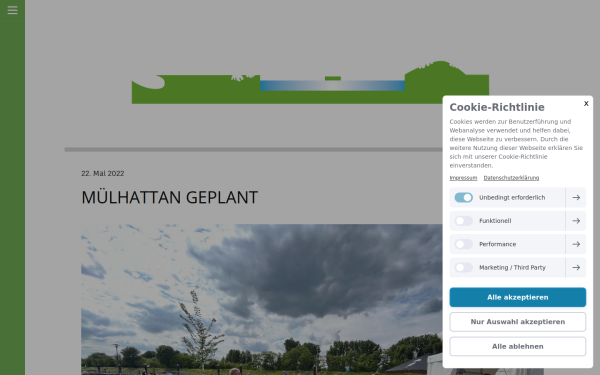Click the Alle ablehnen button
The image size is (600, 375).
[517, 346]
